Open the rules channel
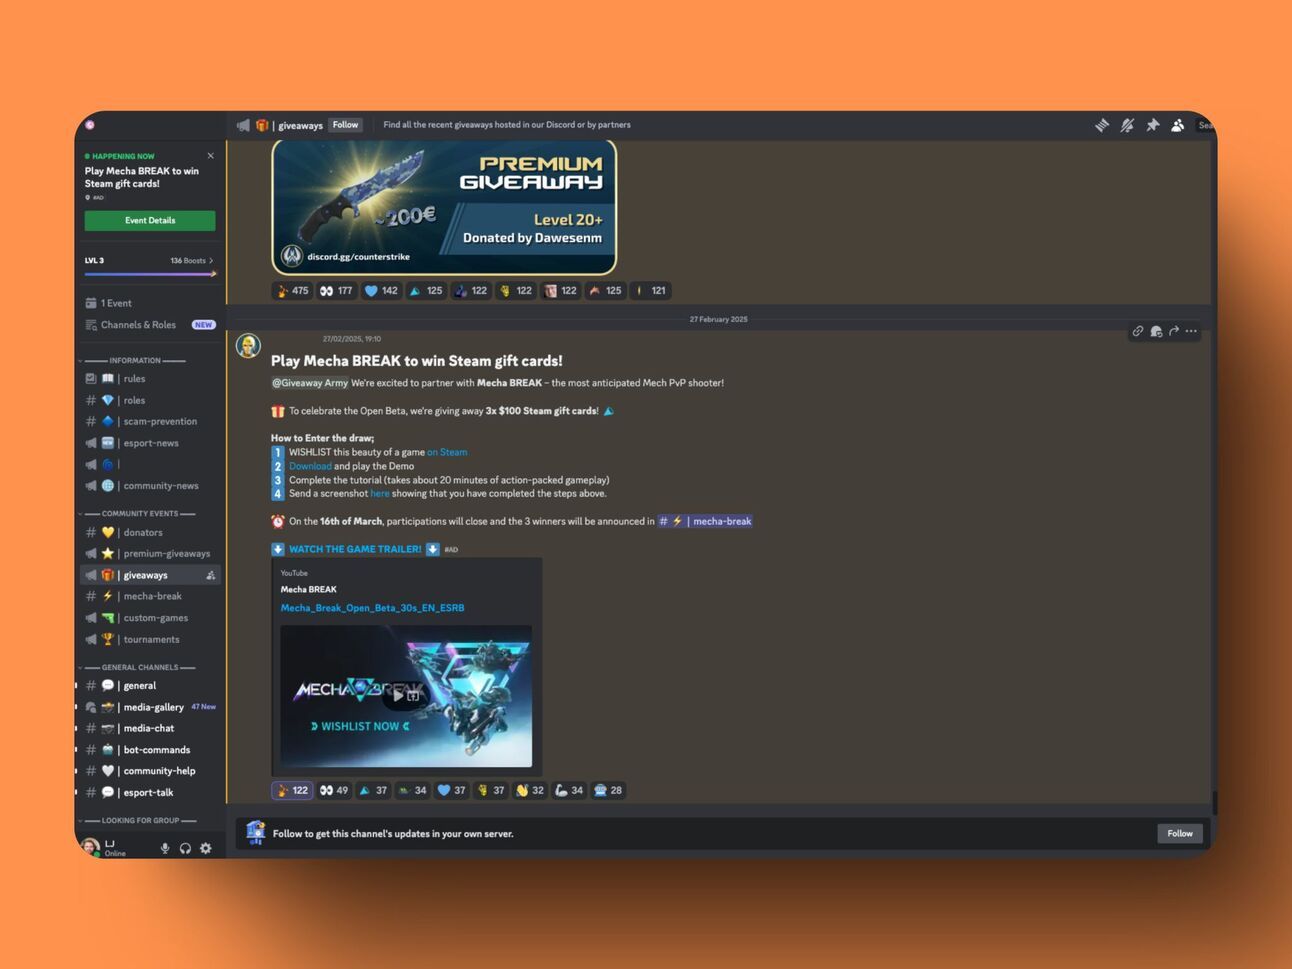The width and height of the screenshot is (1292, 969). (150, 379)
